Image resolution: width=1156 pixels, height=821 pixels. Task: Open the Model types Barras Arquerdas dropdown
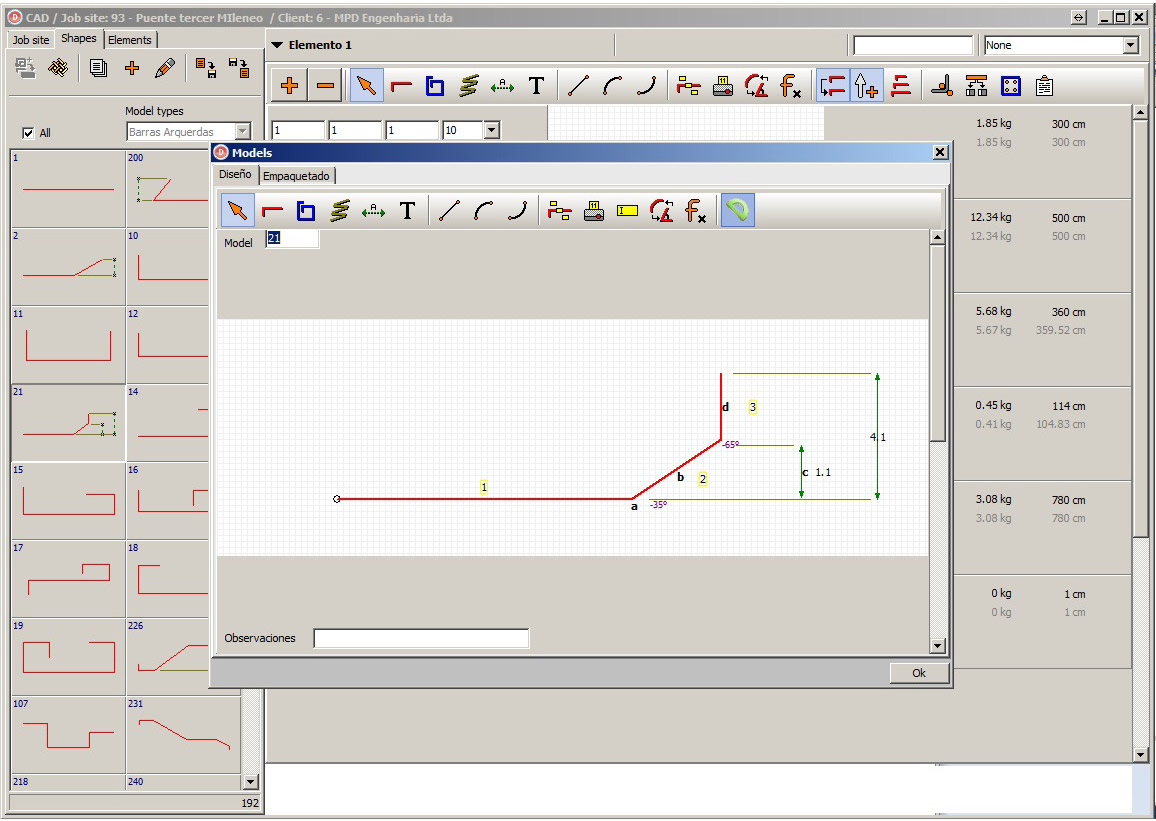pyautogui.click(x=242, y=132)
